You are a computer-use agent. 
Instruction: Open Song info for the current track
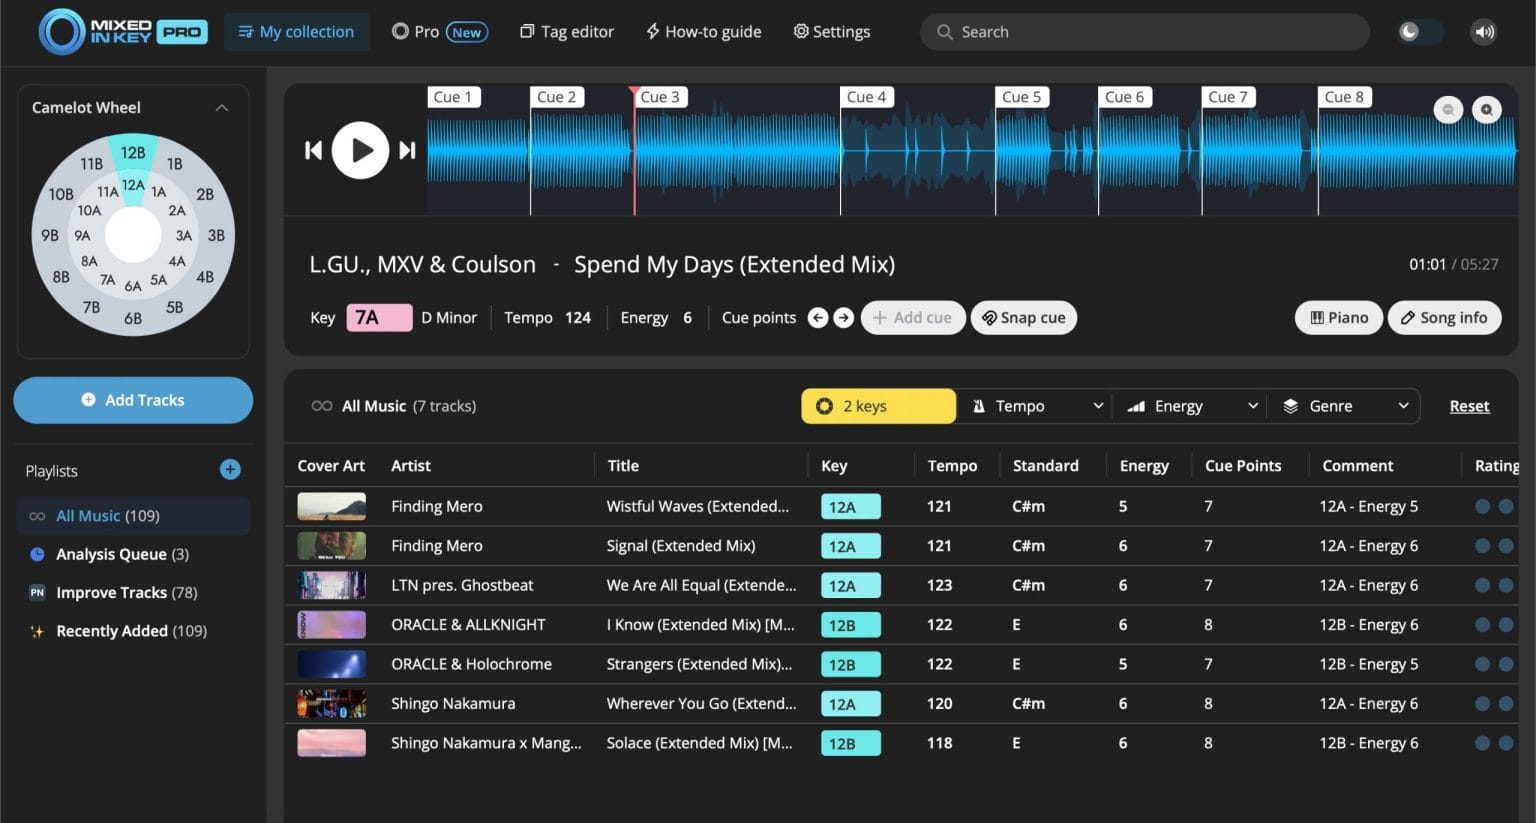pyautogui.click(x=1444, y=317)
